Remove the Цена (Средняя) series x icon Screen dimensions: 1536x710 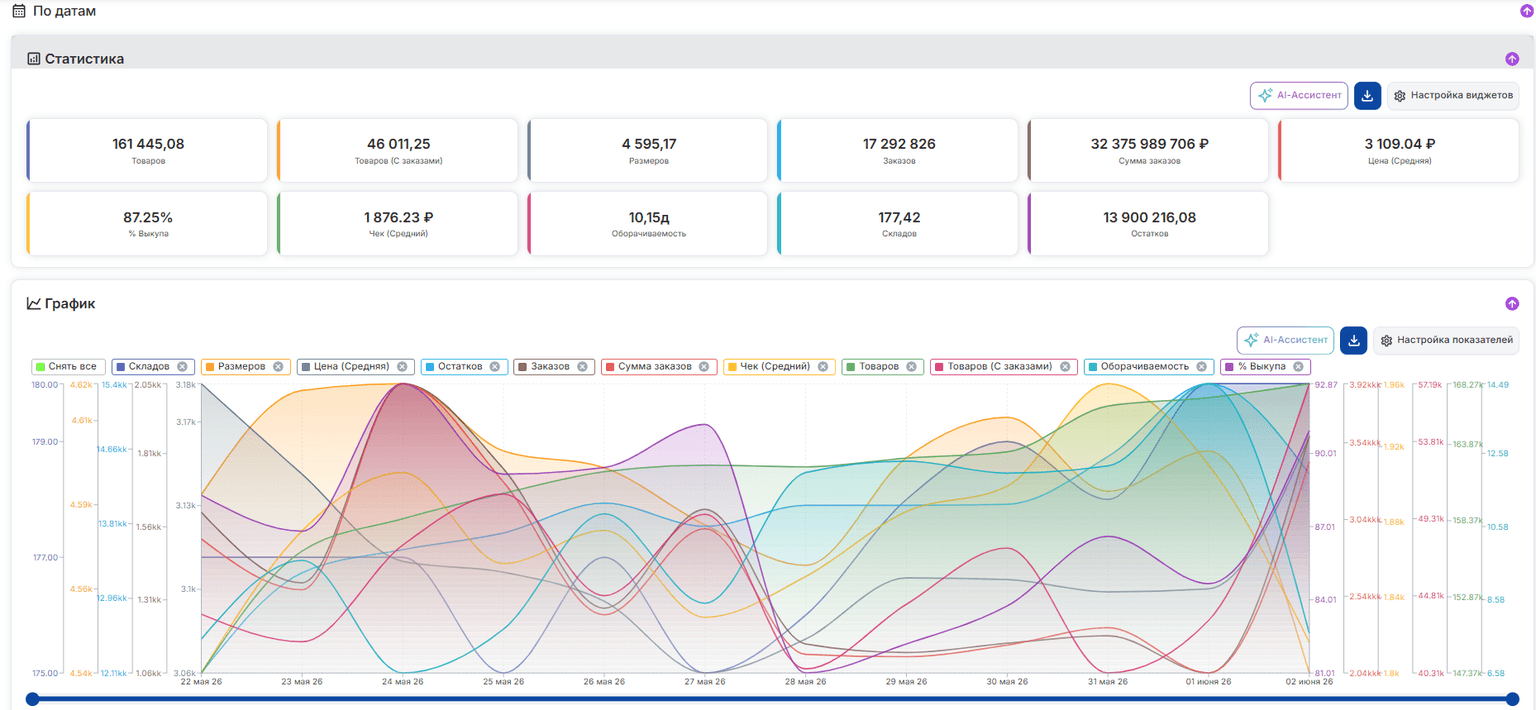coord(402,367)
